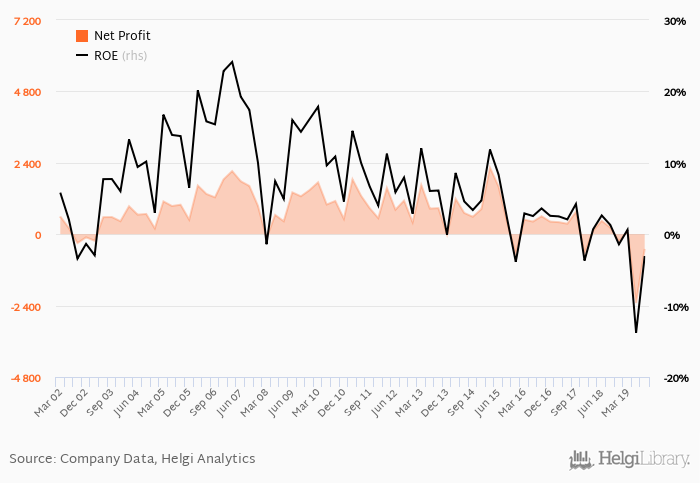This screenshot has height=483, width=700.
Task: Click the highest ROE line peak
Action: coord(232,62)
